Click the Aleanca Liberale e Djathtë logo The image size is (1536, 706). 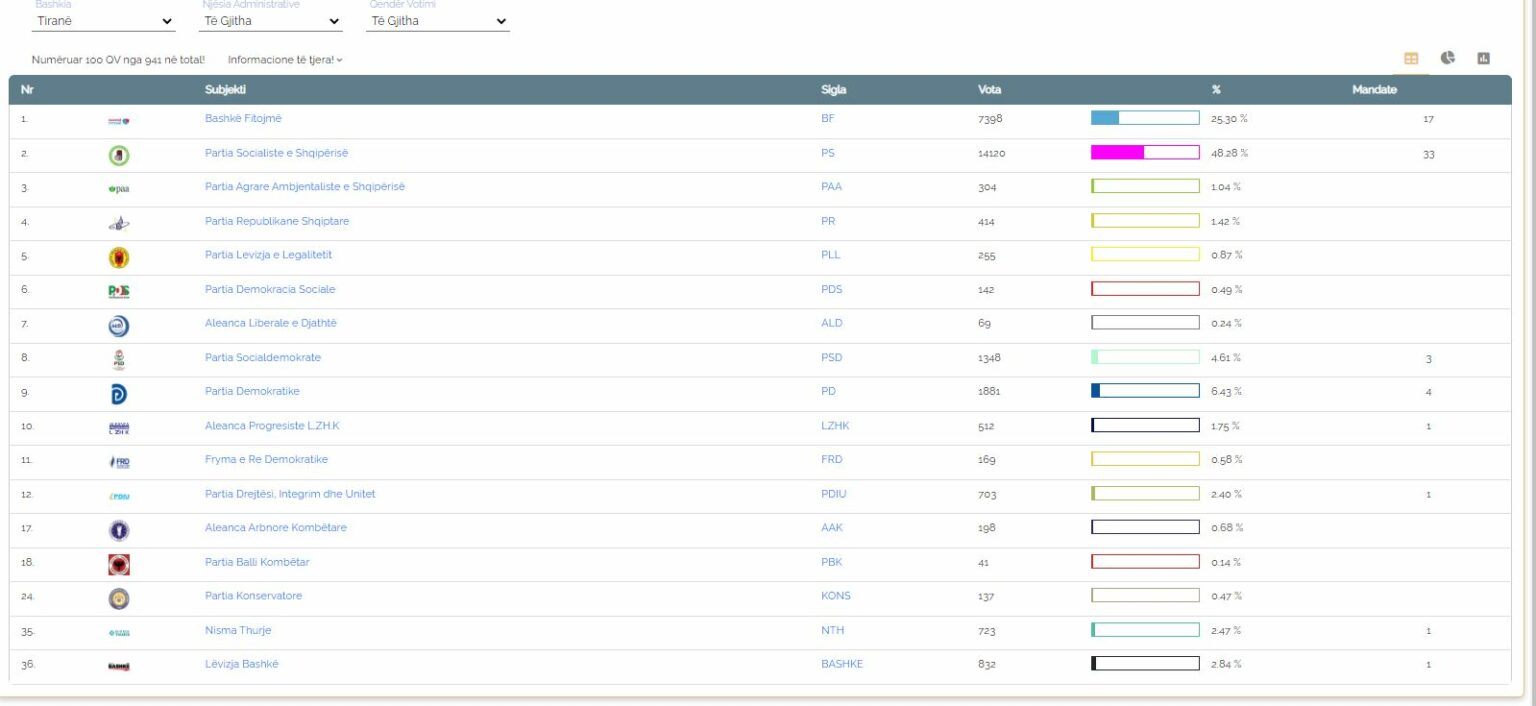click(119, 325)
